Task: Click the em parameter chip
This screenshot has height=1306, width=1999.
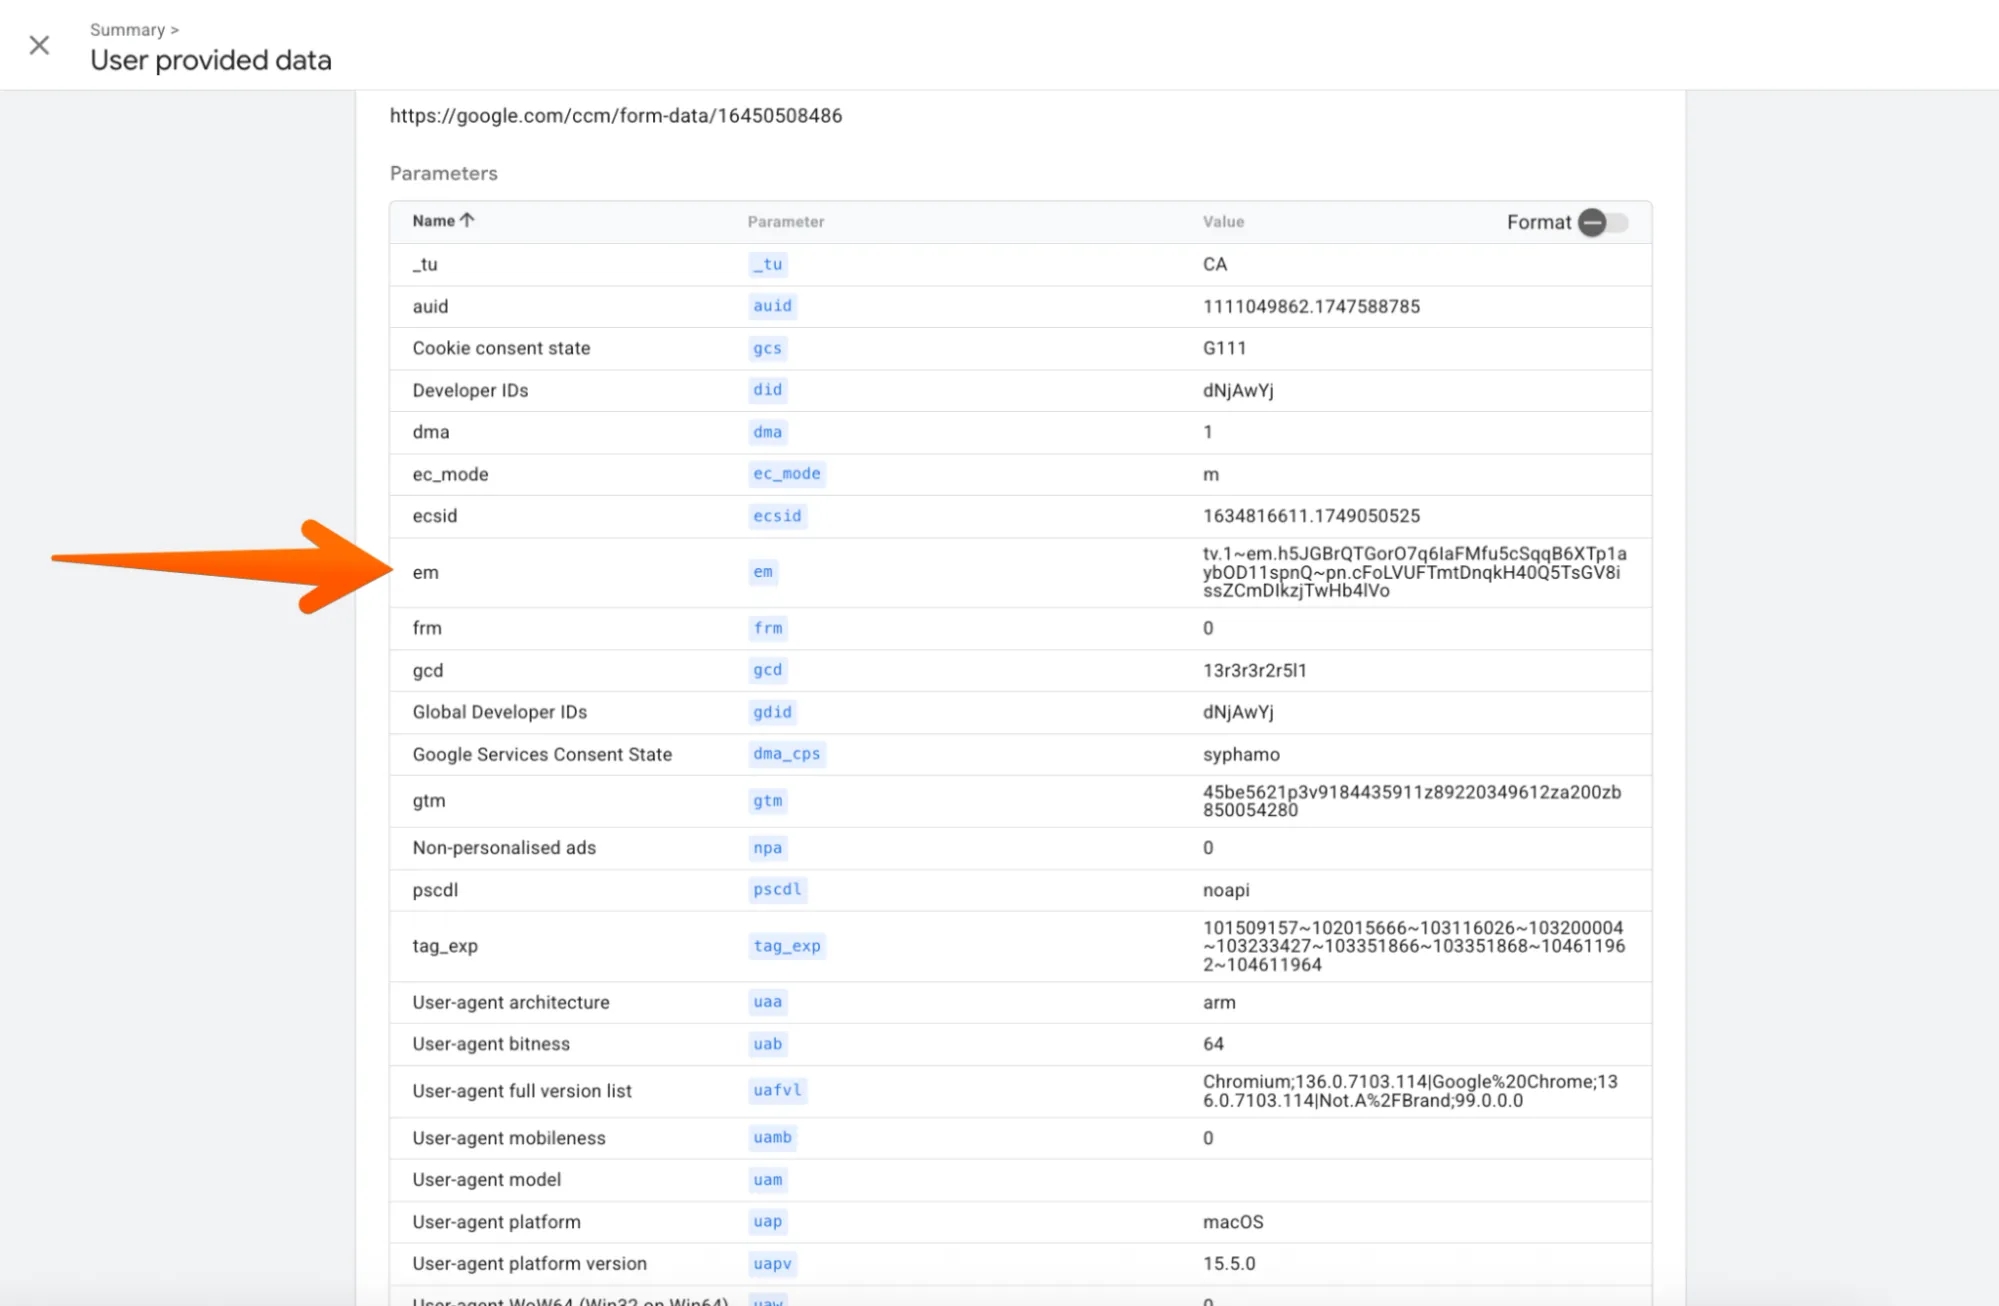Action: [x=763, y=572]
